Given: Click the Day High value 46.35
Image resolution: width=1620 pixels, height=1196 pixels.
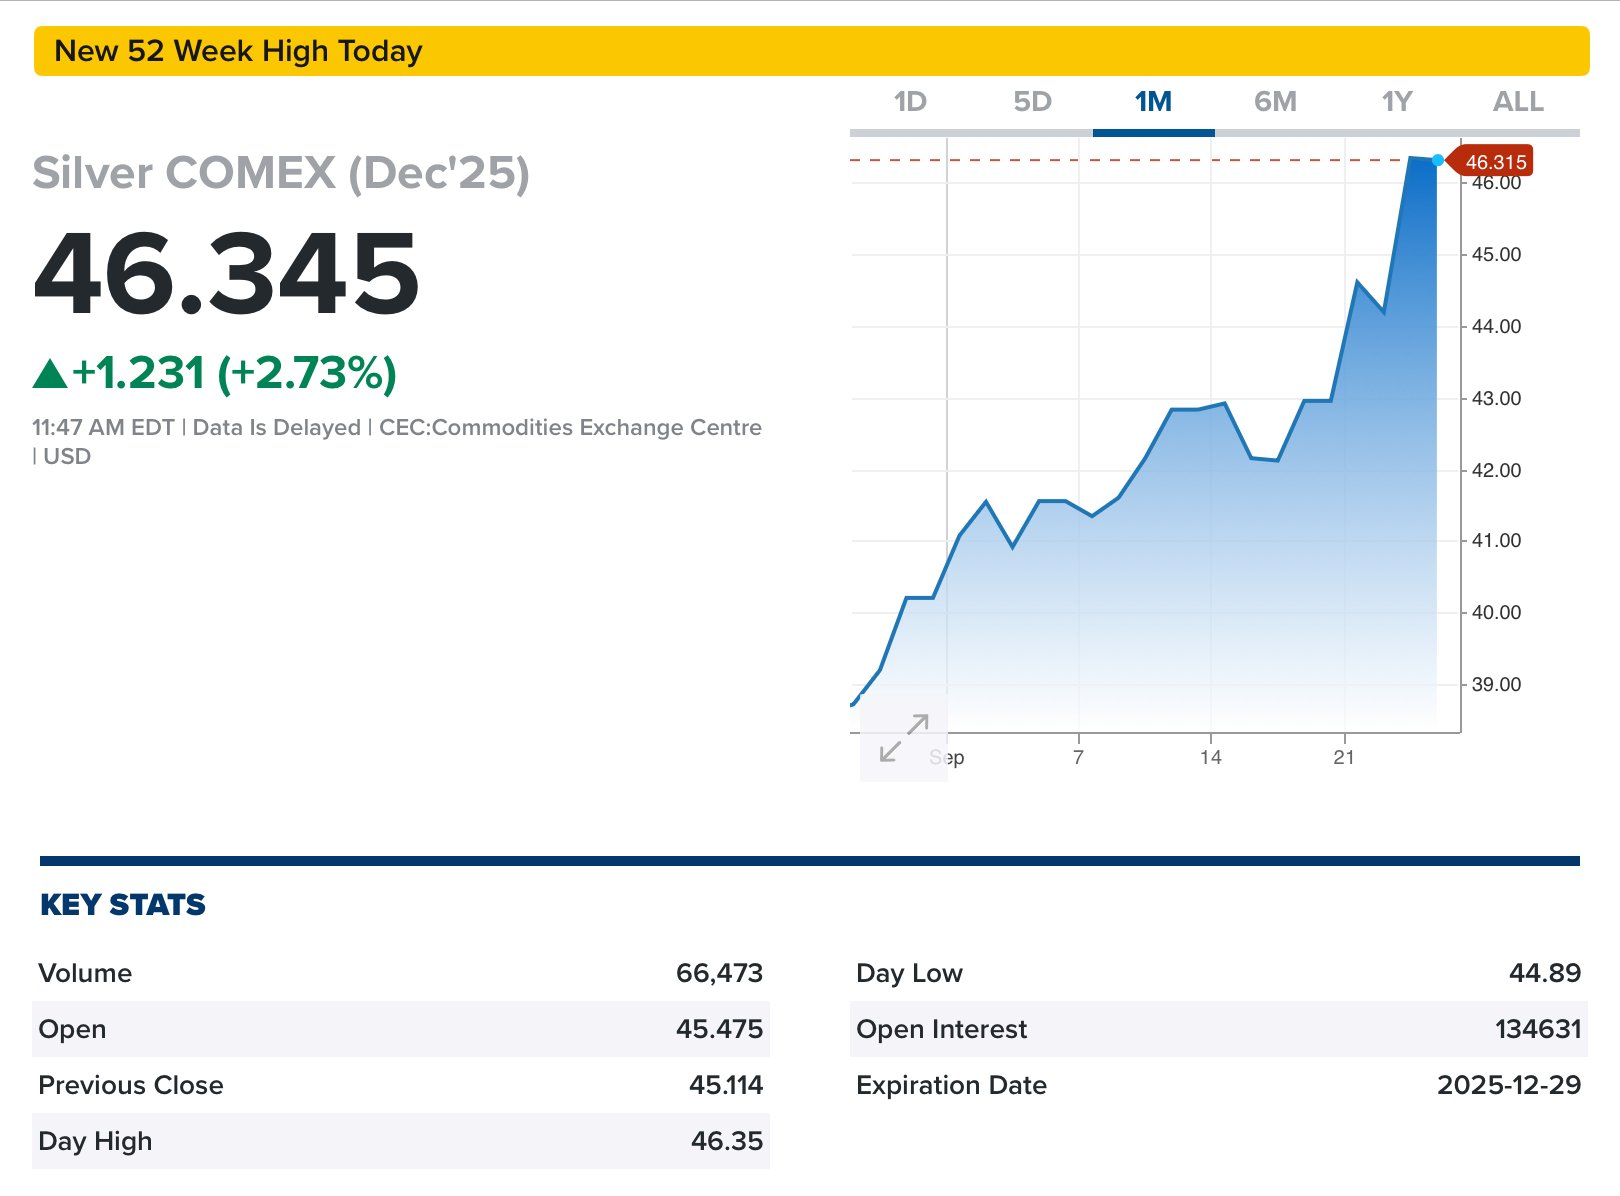Looking at the screenshot, I should pyautogui.click(x=727, y=1141).
